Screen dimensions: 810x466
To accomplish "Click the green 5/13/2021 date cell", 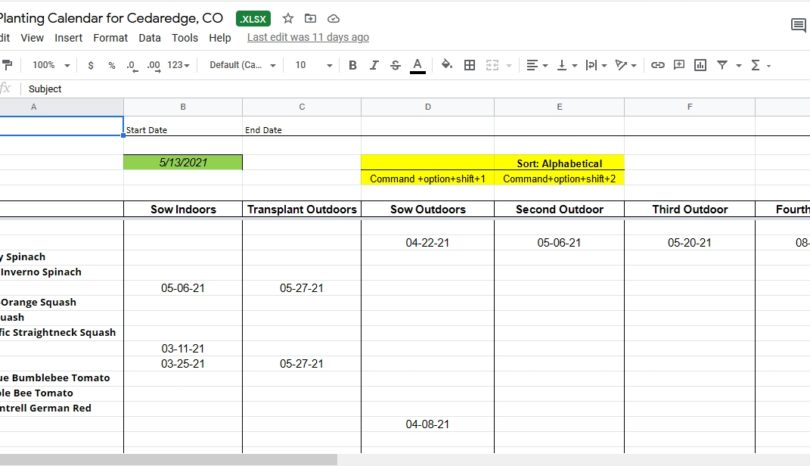I will [182, 162].
